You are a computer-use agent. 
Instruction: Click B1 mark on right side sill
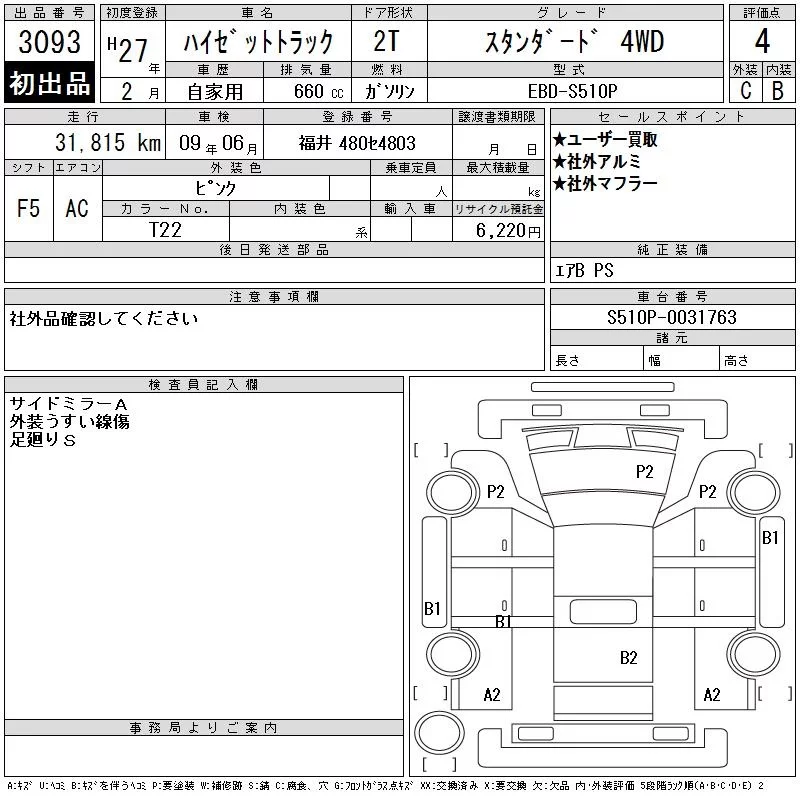[x=770, y=538]
